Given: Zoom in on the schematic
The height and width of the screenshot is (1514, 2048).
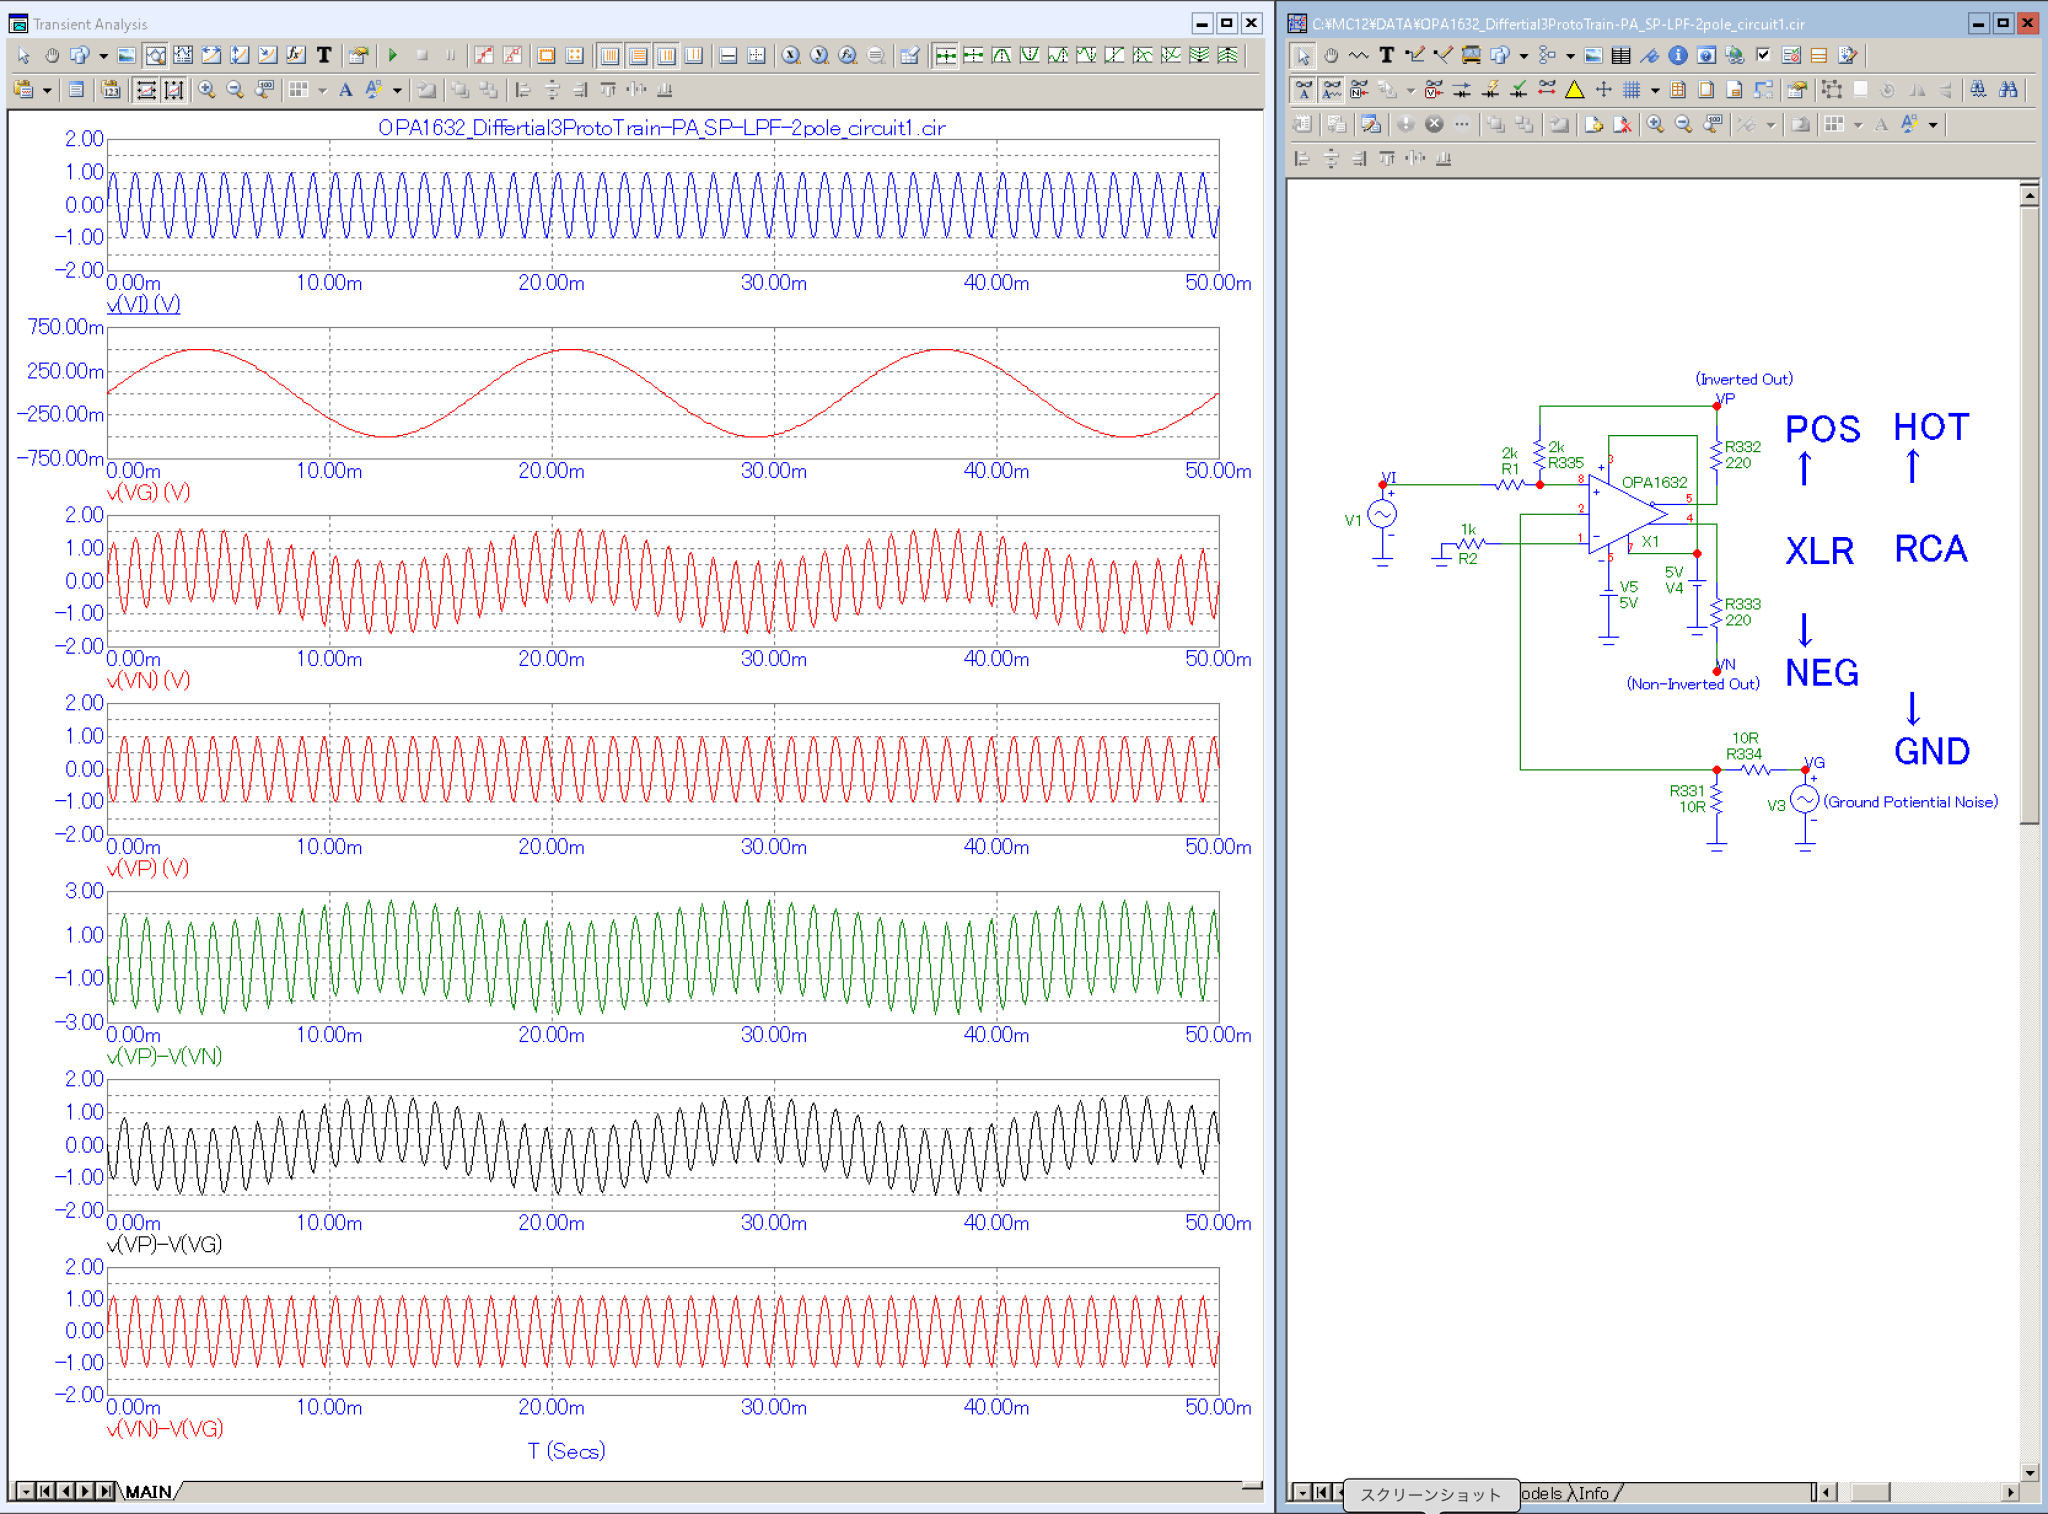Looking at the screenshot, I should [1655, 124].
